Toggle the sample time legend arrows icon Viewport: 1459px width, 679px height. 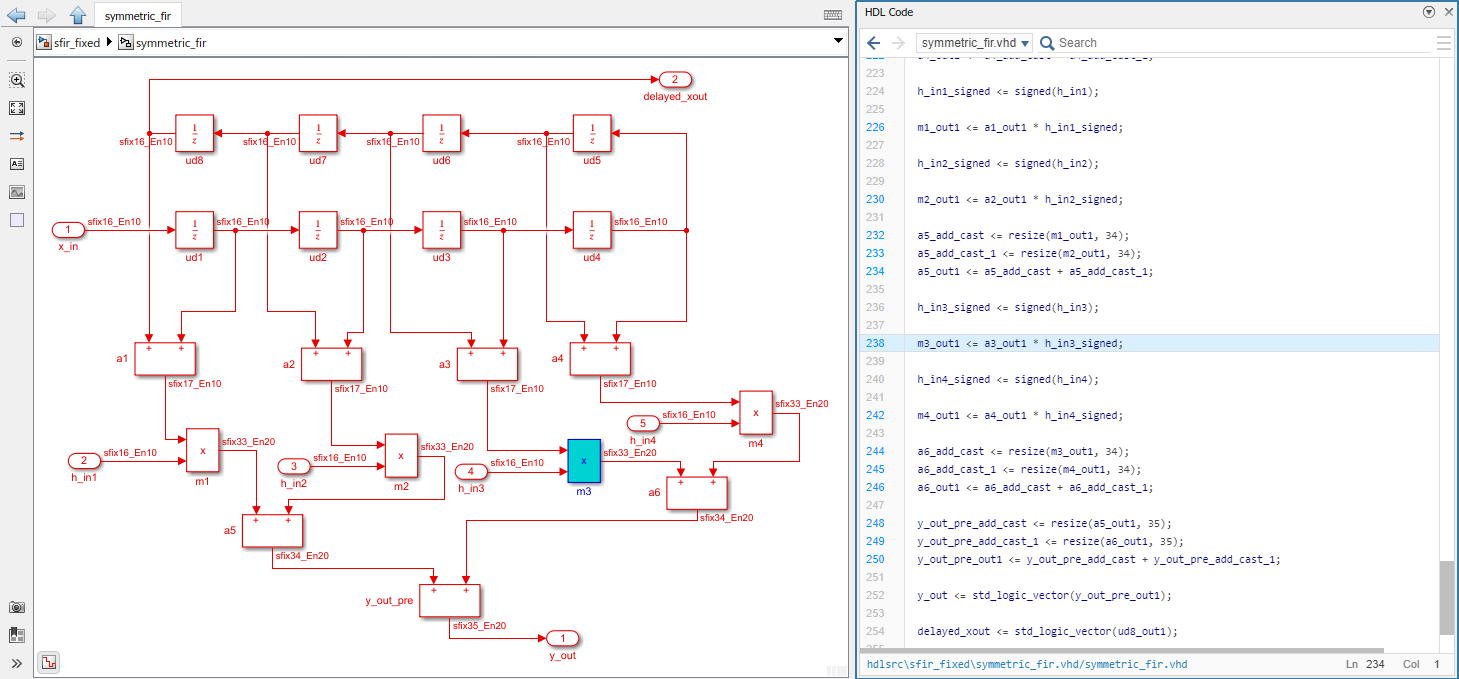17,135
